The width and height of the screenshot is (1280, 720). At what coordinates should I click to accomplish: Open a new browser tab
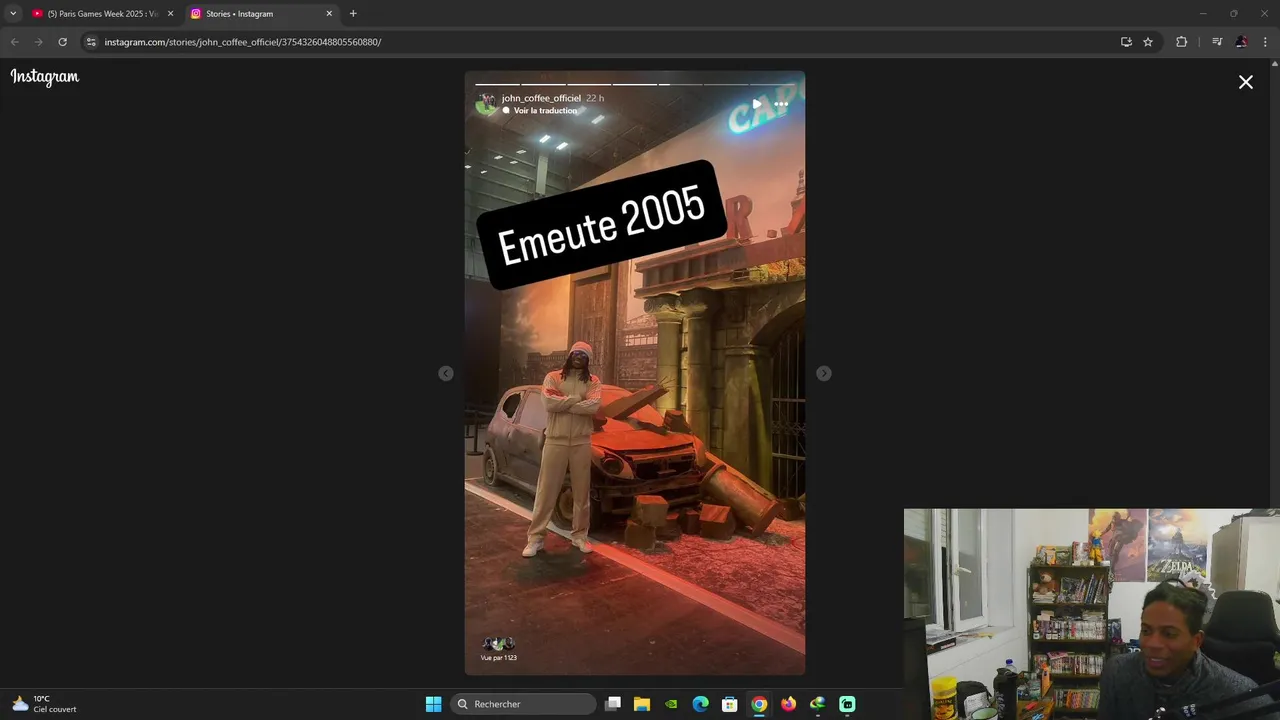[353, 14]
